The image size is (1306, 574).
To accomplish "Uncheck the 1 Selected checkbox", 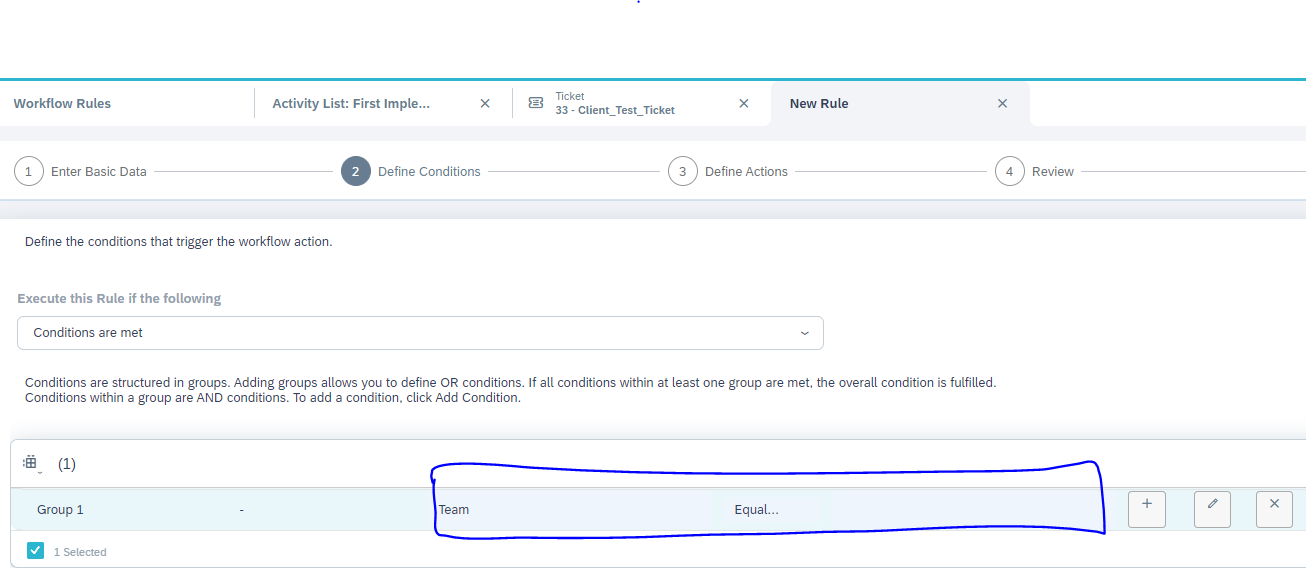I will click(36, 551).
